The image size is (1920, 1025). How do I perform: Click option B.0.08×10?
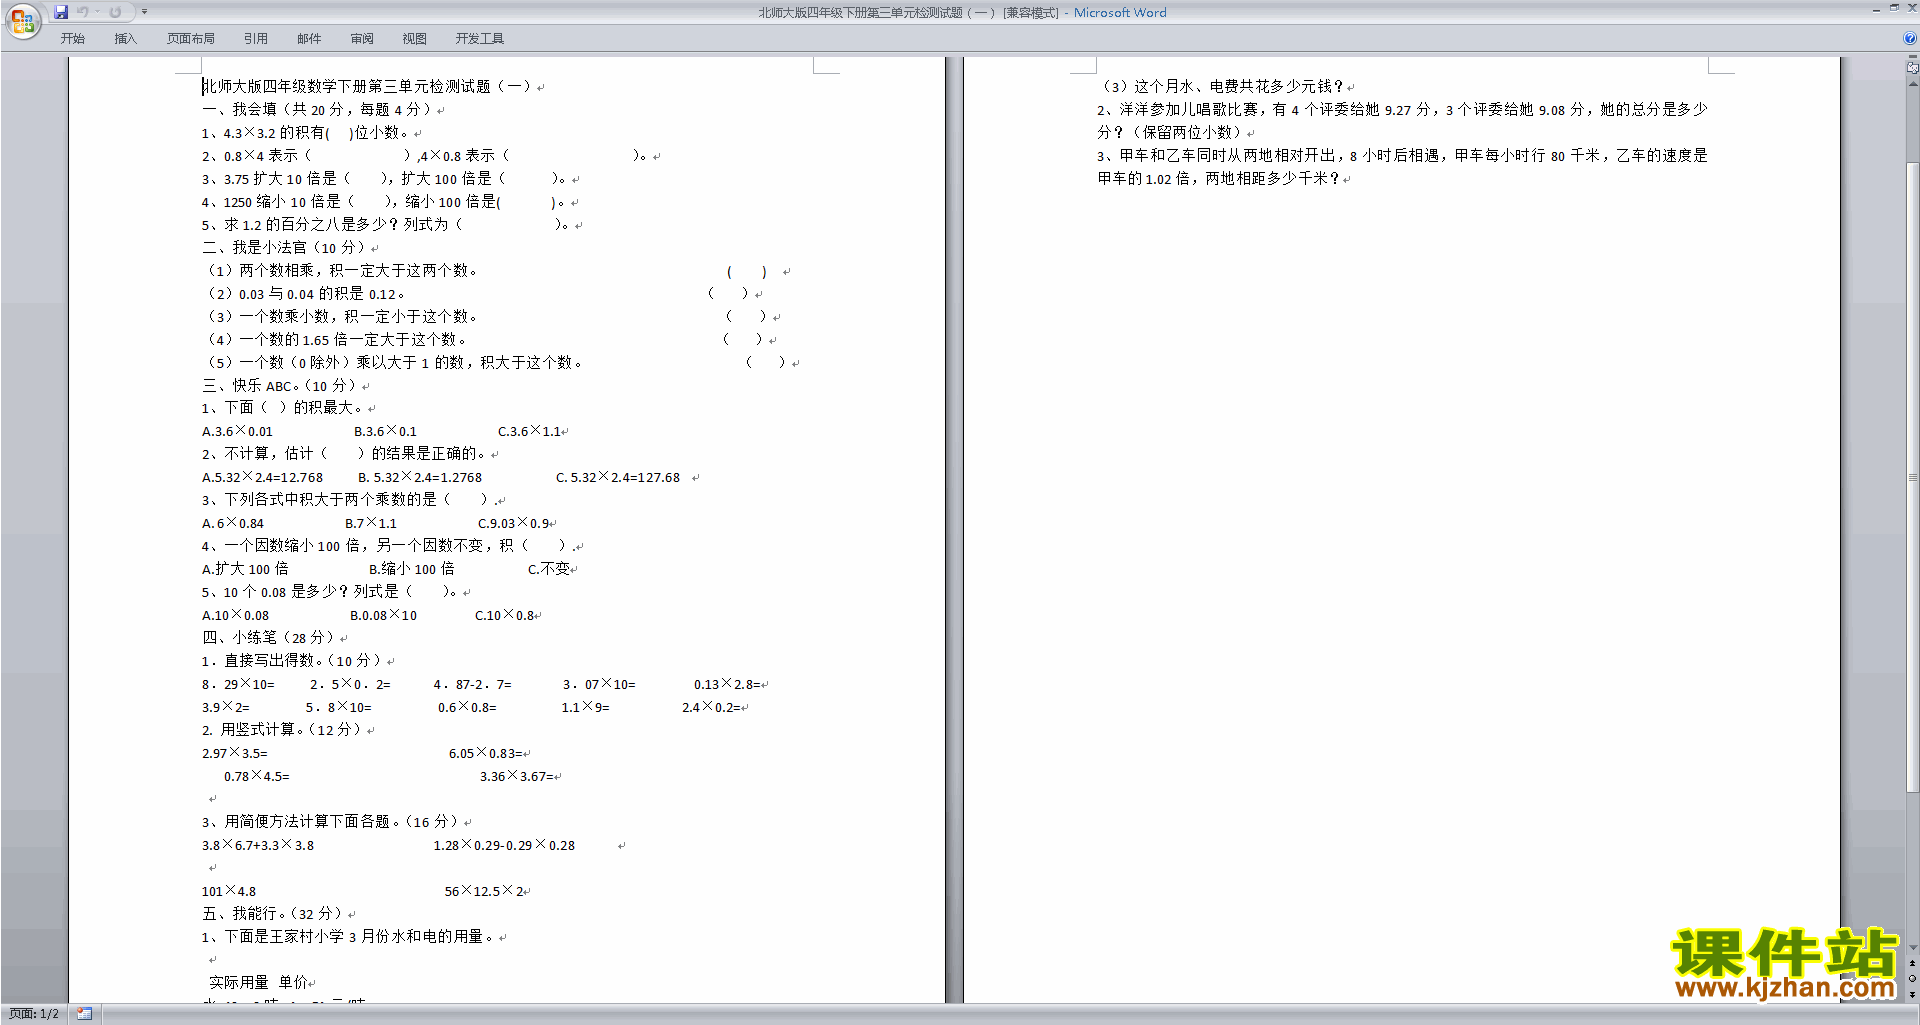(383, 616)
